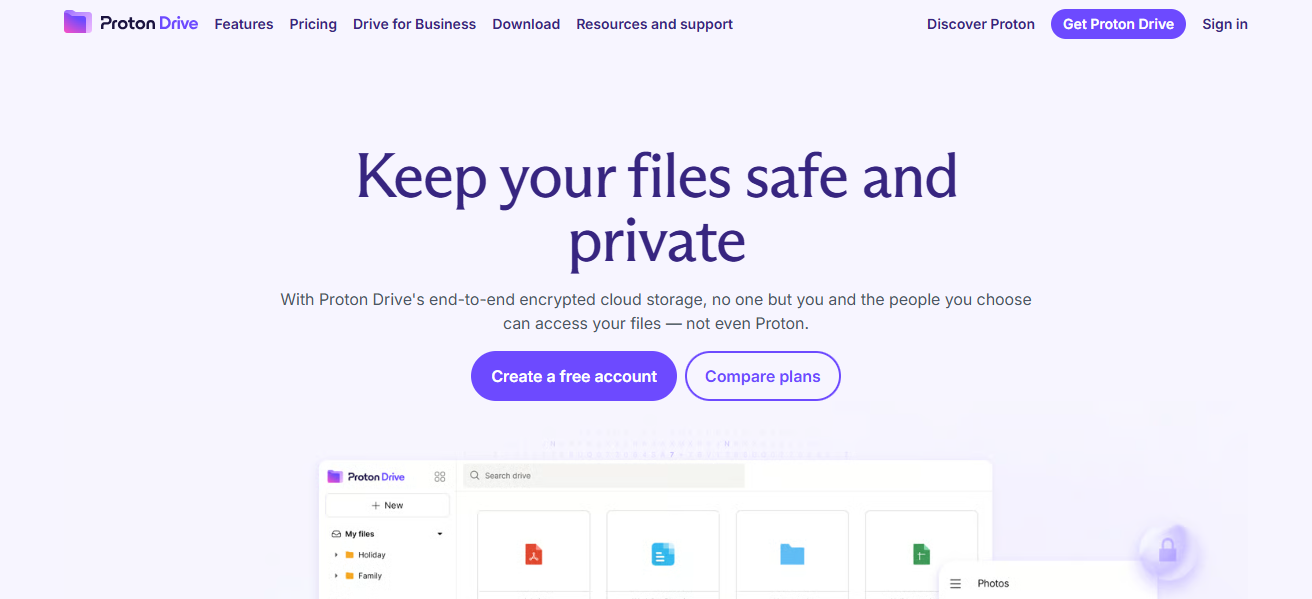Click the Search drive field
The height and width of the screenshot is (599, 1312).
pyautogui.click(x=604, y=476)
